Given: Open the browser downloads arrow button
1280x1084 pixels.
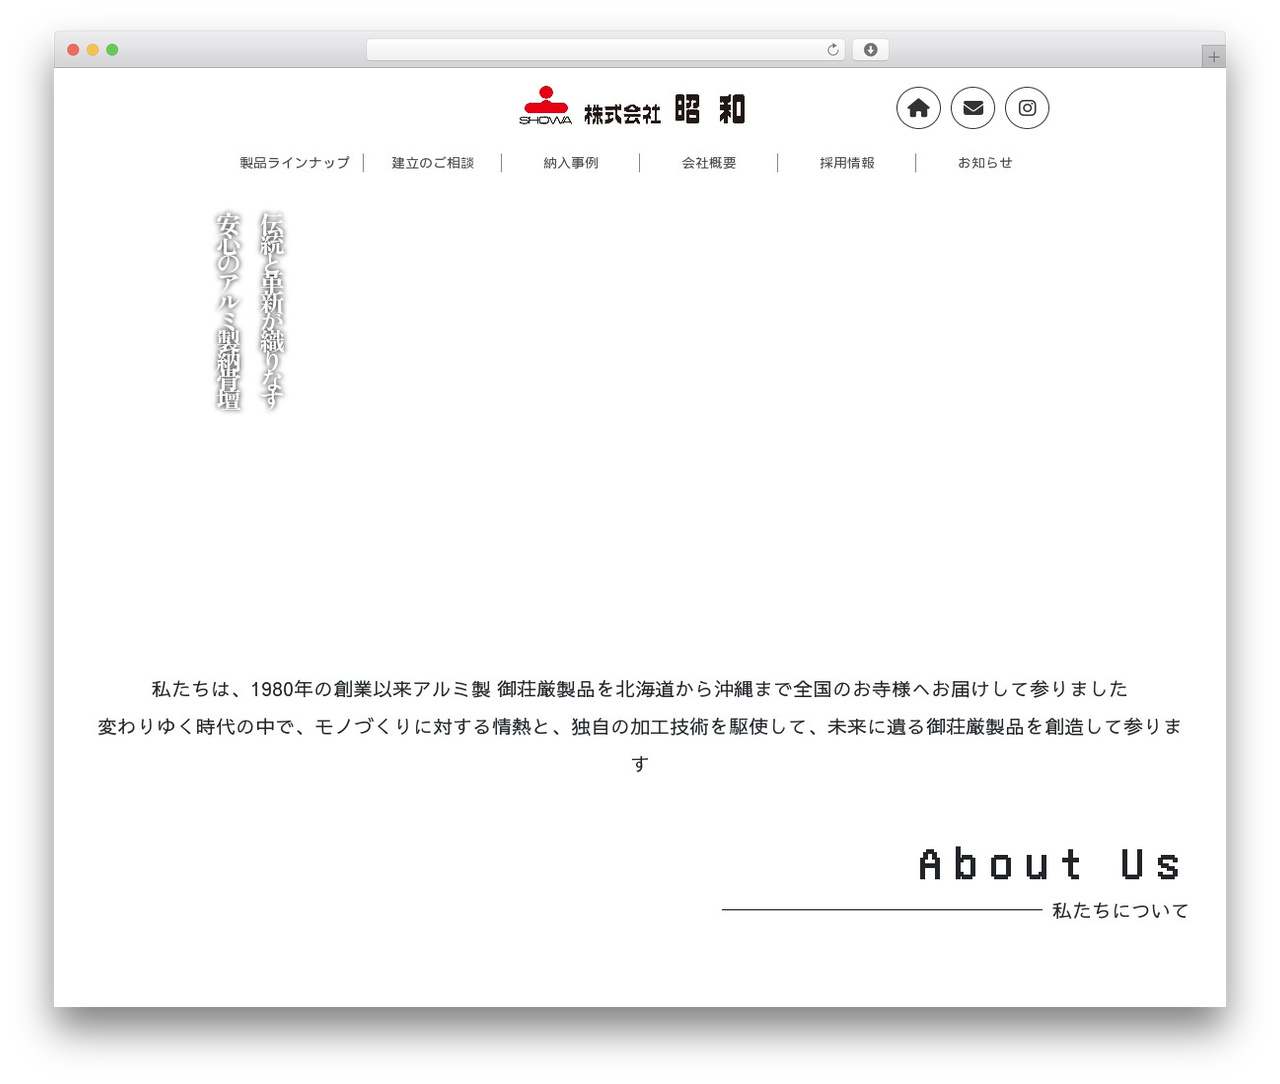Looking at the screenshot, I should (x=870, y=50).
